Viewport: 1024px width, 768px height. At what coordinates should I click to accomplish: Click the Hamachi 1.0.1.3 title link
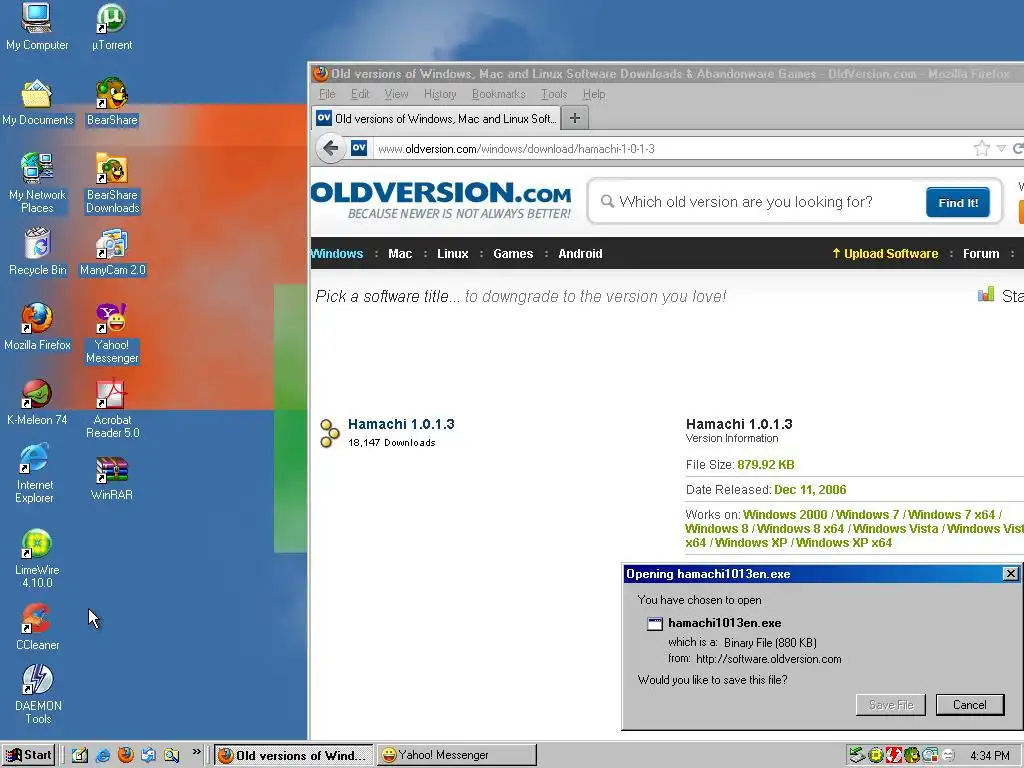point(401,424)
